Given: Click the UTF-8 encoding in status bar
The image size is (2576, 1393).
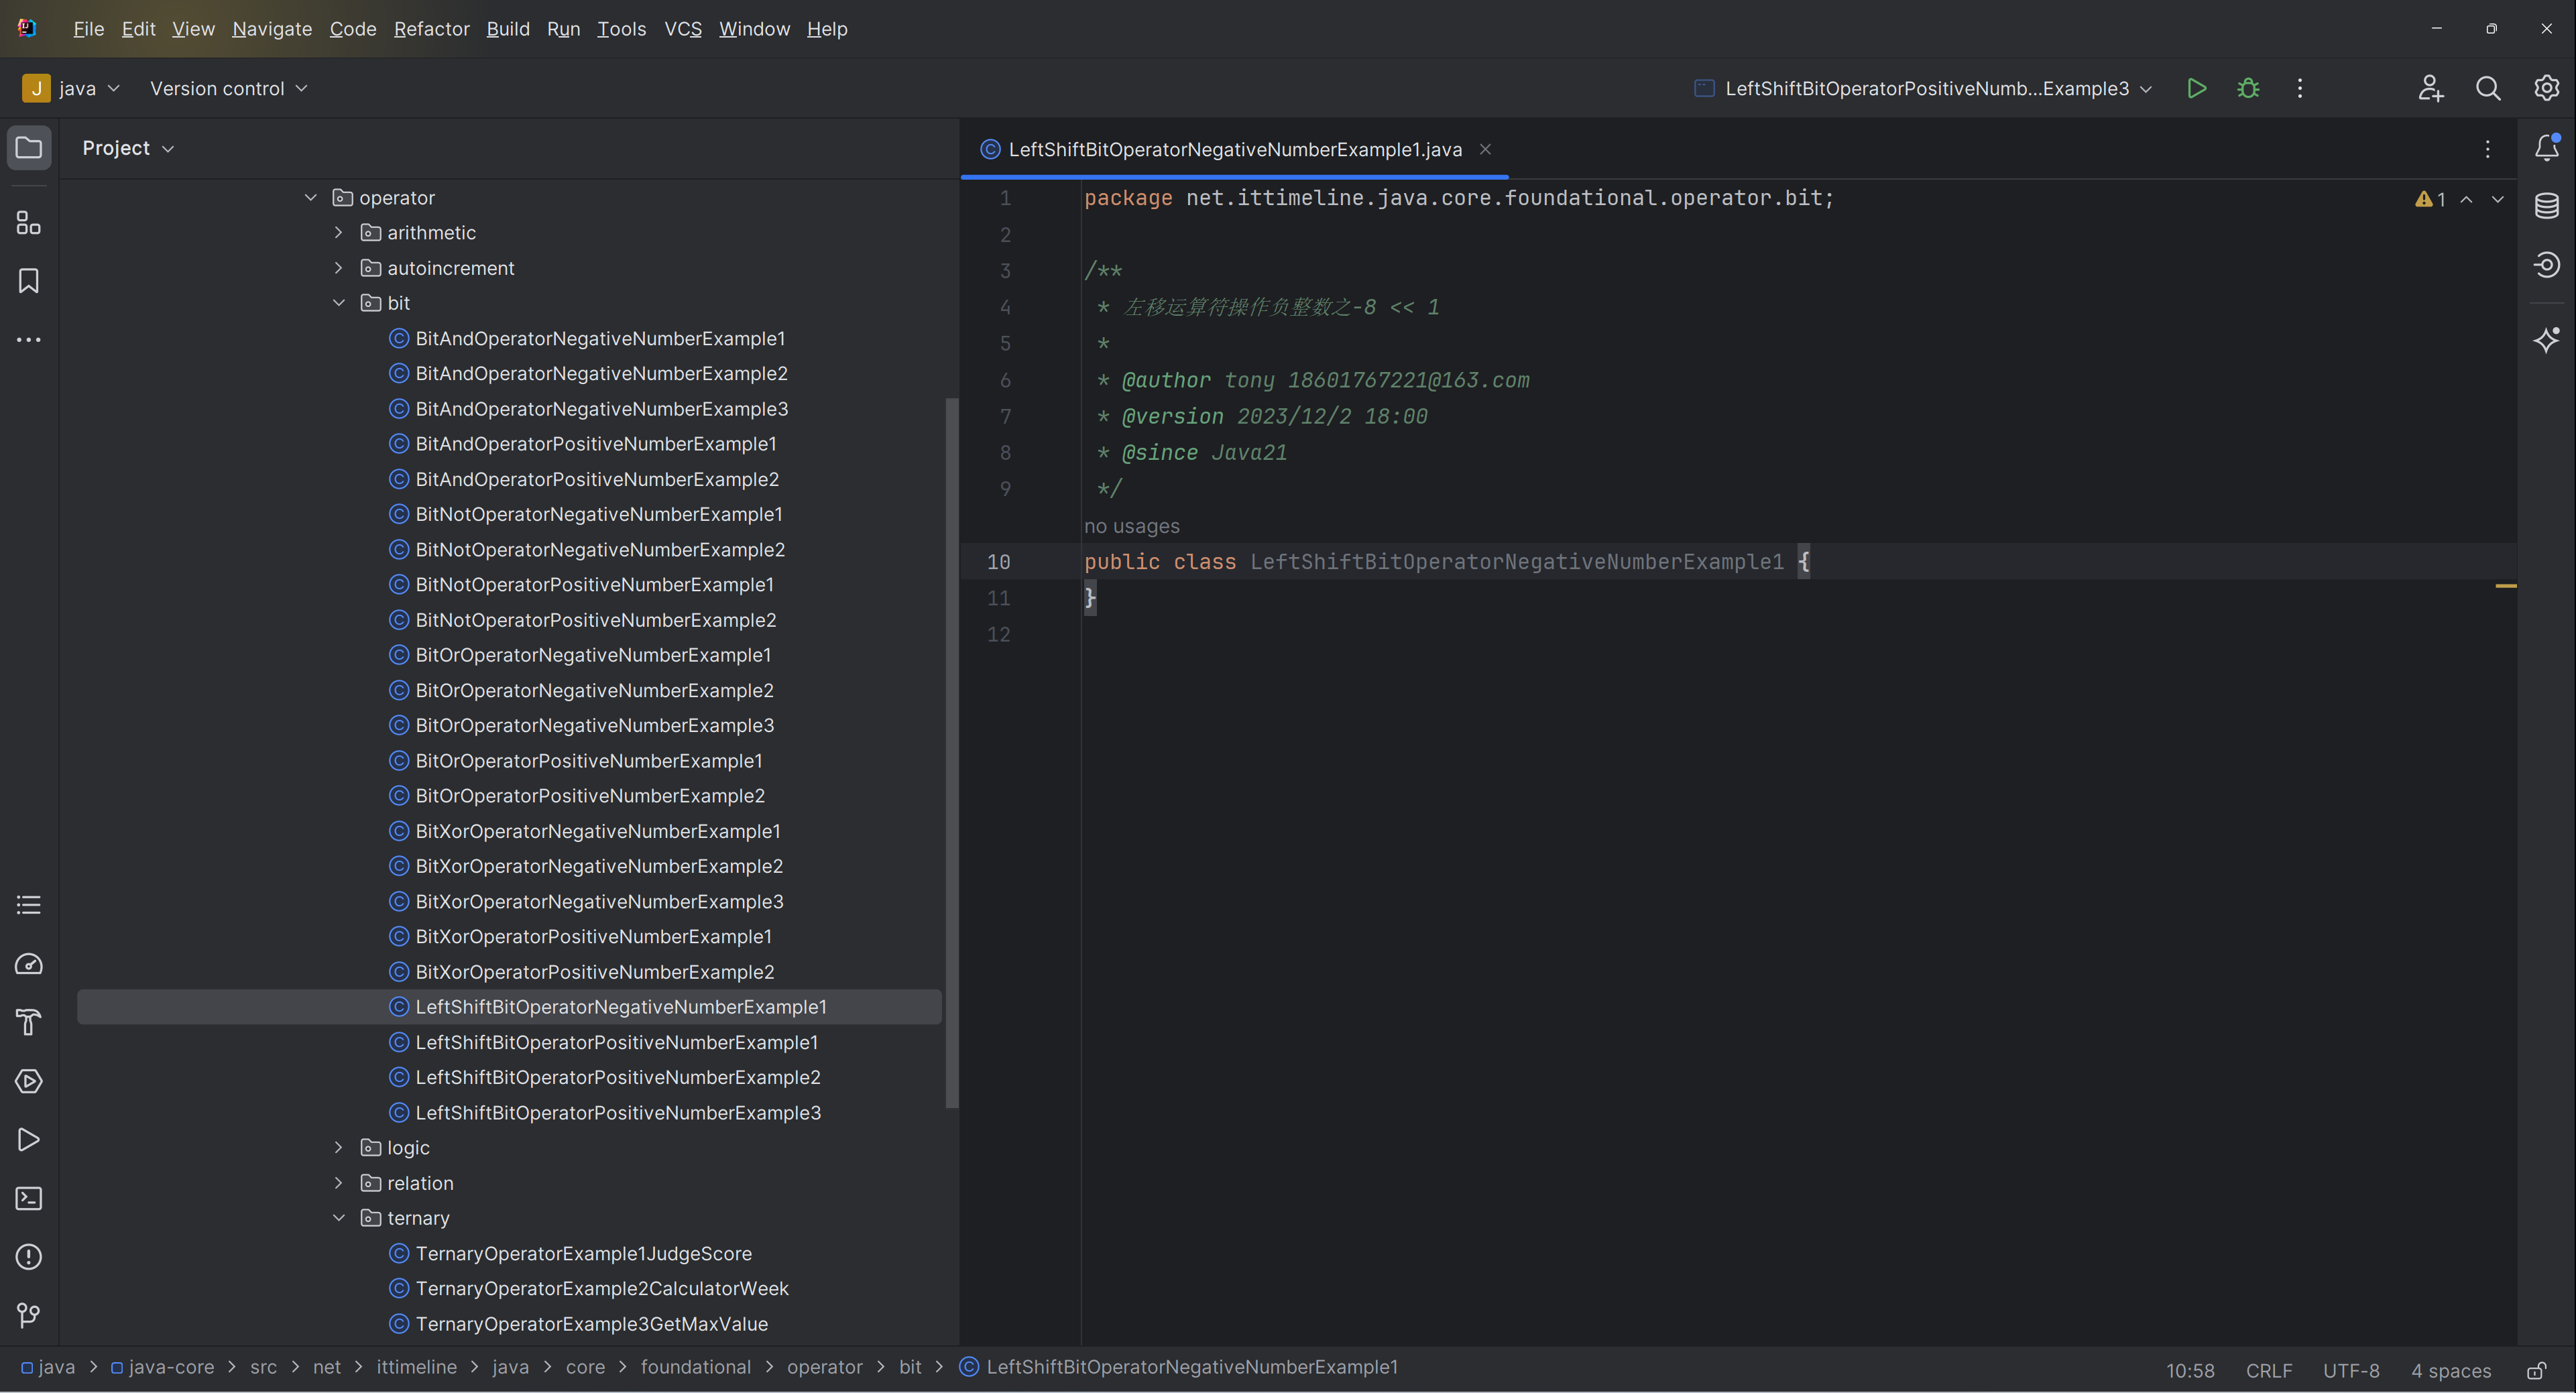Looking at the screenshot, I should pos(2350,1370).
